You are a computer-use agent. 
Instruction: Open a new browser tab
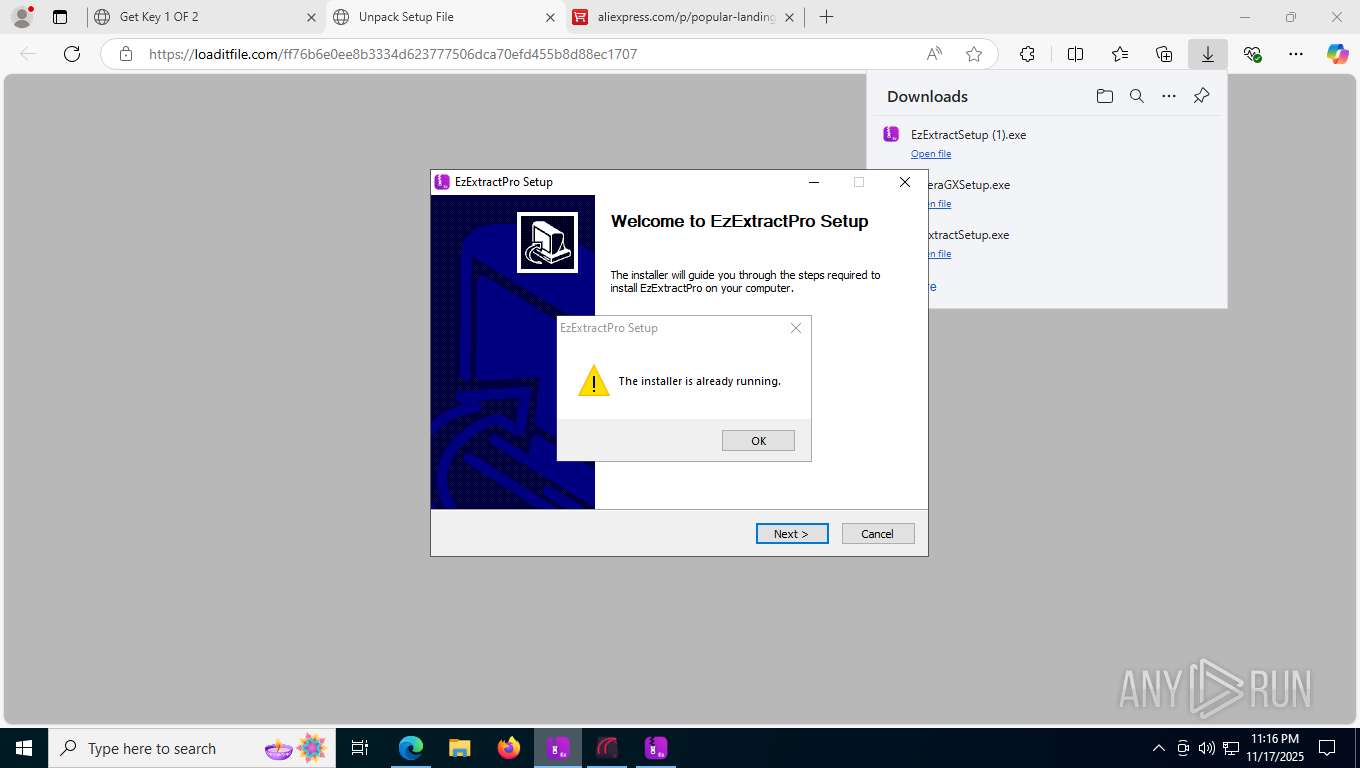click(826, 17)
